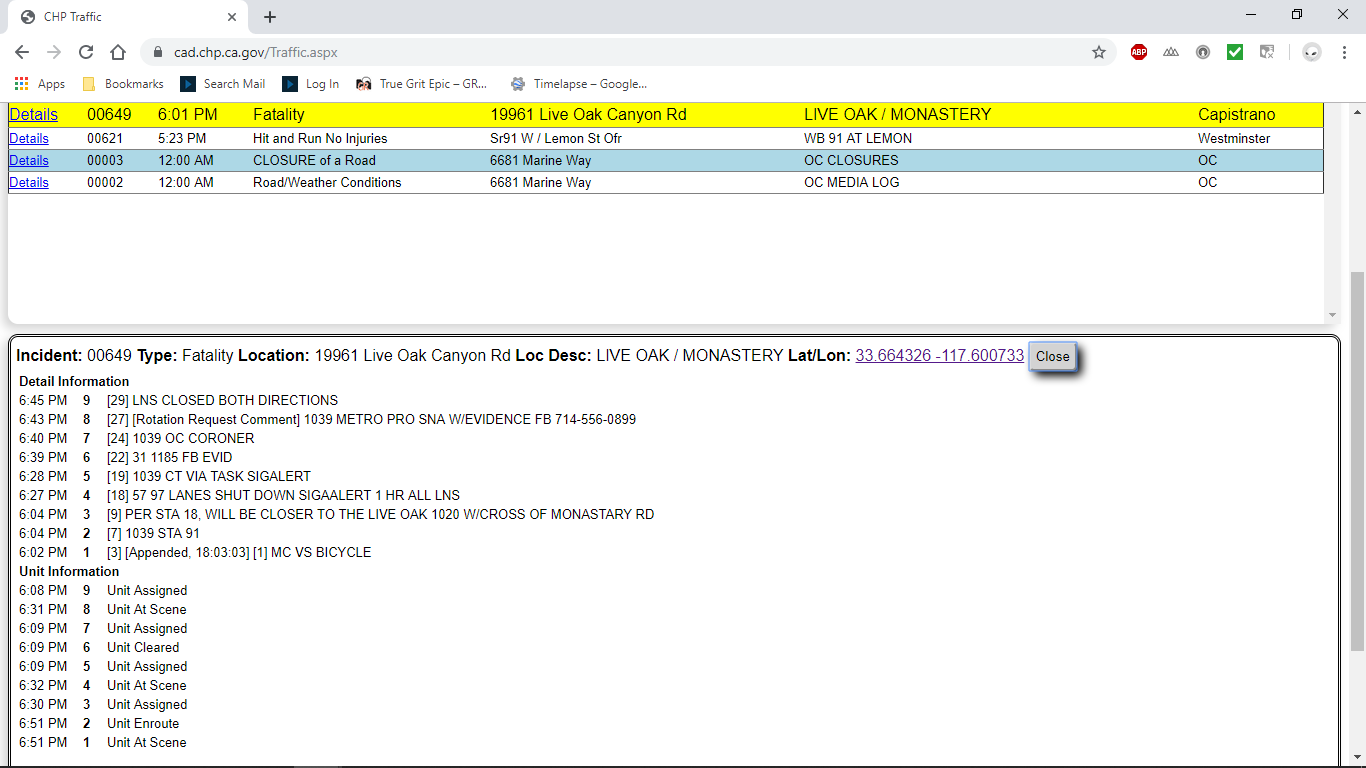Open the green checkmark extension
The width and height of the screenshot is (1366, 768).
pyautogui.click(x=1235, y=52)
